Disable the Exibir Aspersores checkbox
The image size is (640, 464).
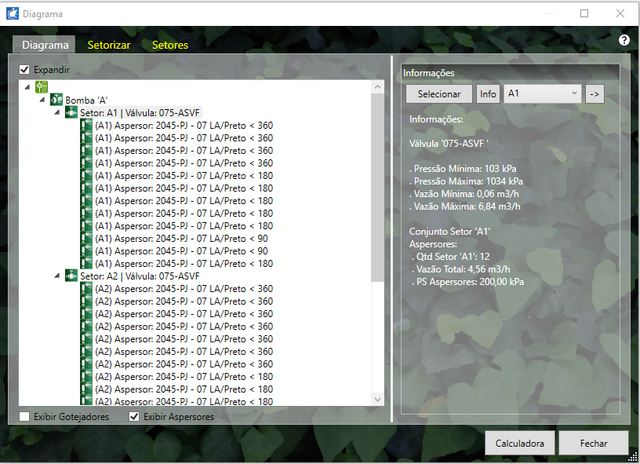[x=135, y=416]
